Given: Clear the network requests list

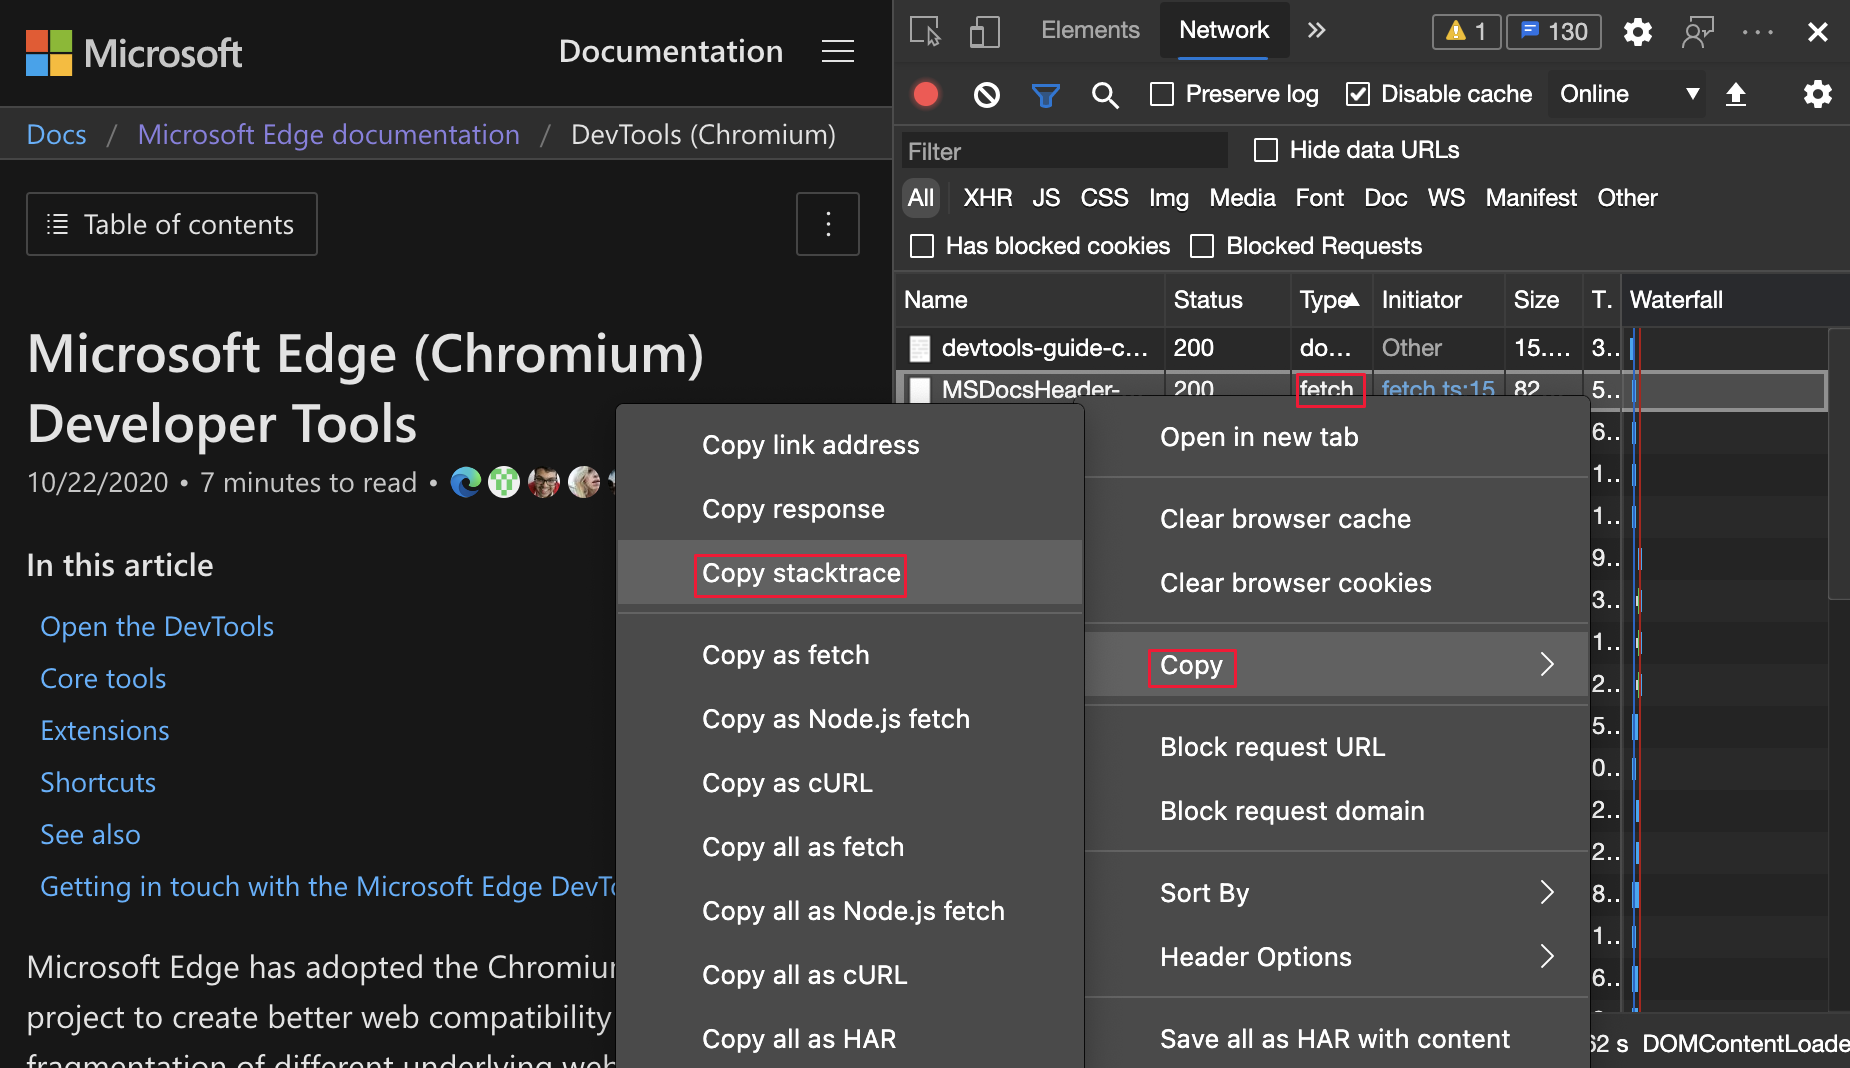Looking at the screenshot, I should pyautogui.click(x=986, y=94).
